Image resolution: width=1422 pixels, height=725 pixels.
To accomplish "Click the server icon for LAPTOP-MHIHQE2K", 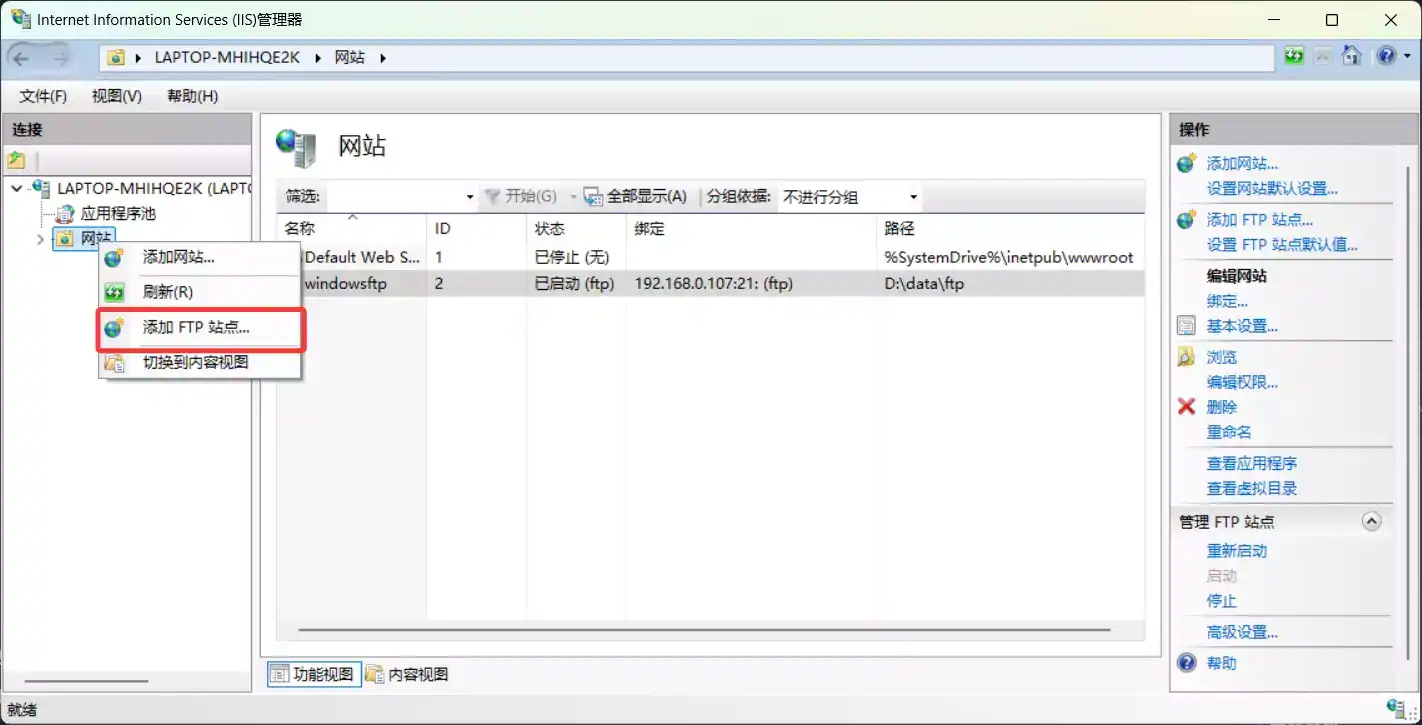I will pyautogui.click(x=42, y=188).
